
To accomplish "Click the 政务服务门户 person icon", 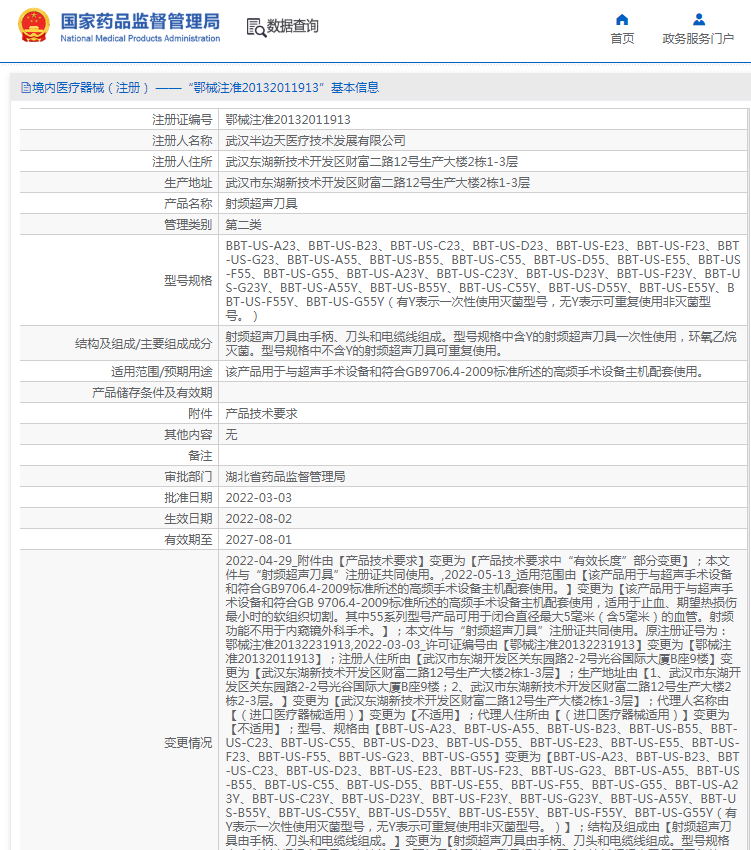I will 699,20.
